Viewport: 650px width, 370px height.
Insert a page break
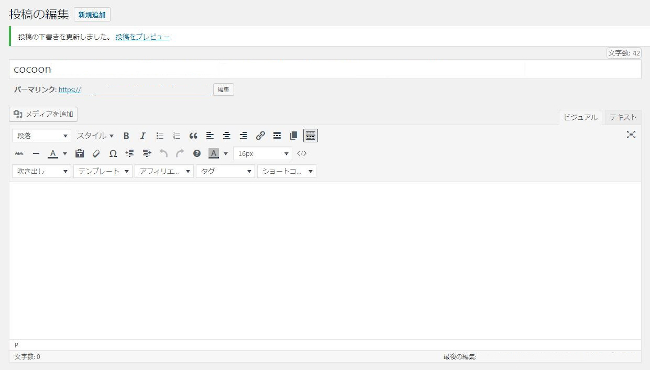click(x=293, y=136)
